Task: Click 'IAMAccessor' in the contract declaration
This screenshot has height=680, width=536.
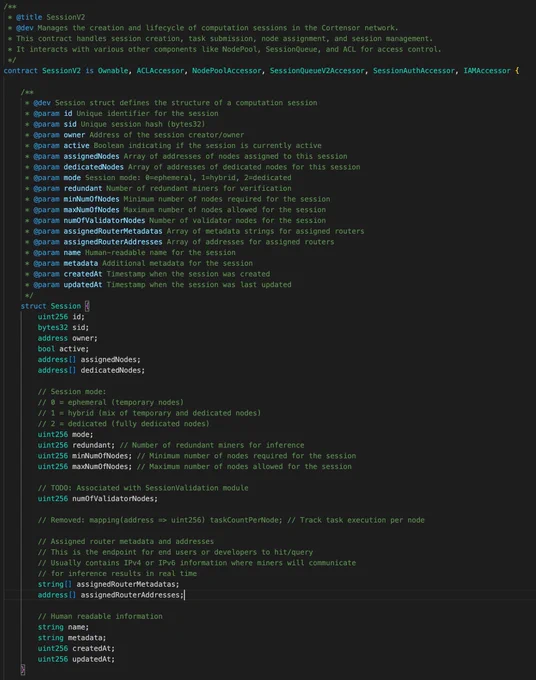Action: [x=487, y=71]
